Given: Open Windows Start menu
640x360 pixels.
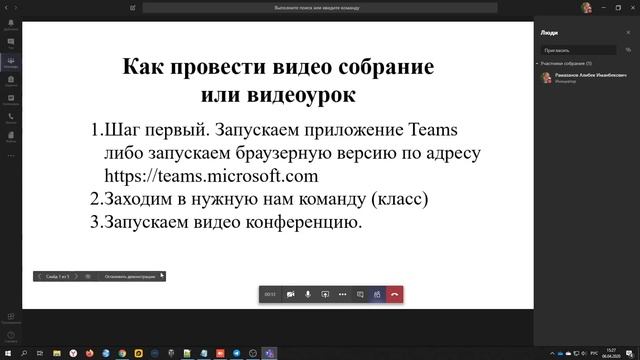Looking at the screenshot, I should (7, 353).
